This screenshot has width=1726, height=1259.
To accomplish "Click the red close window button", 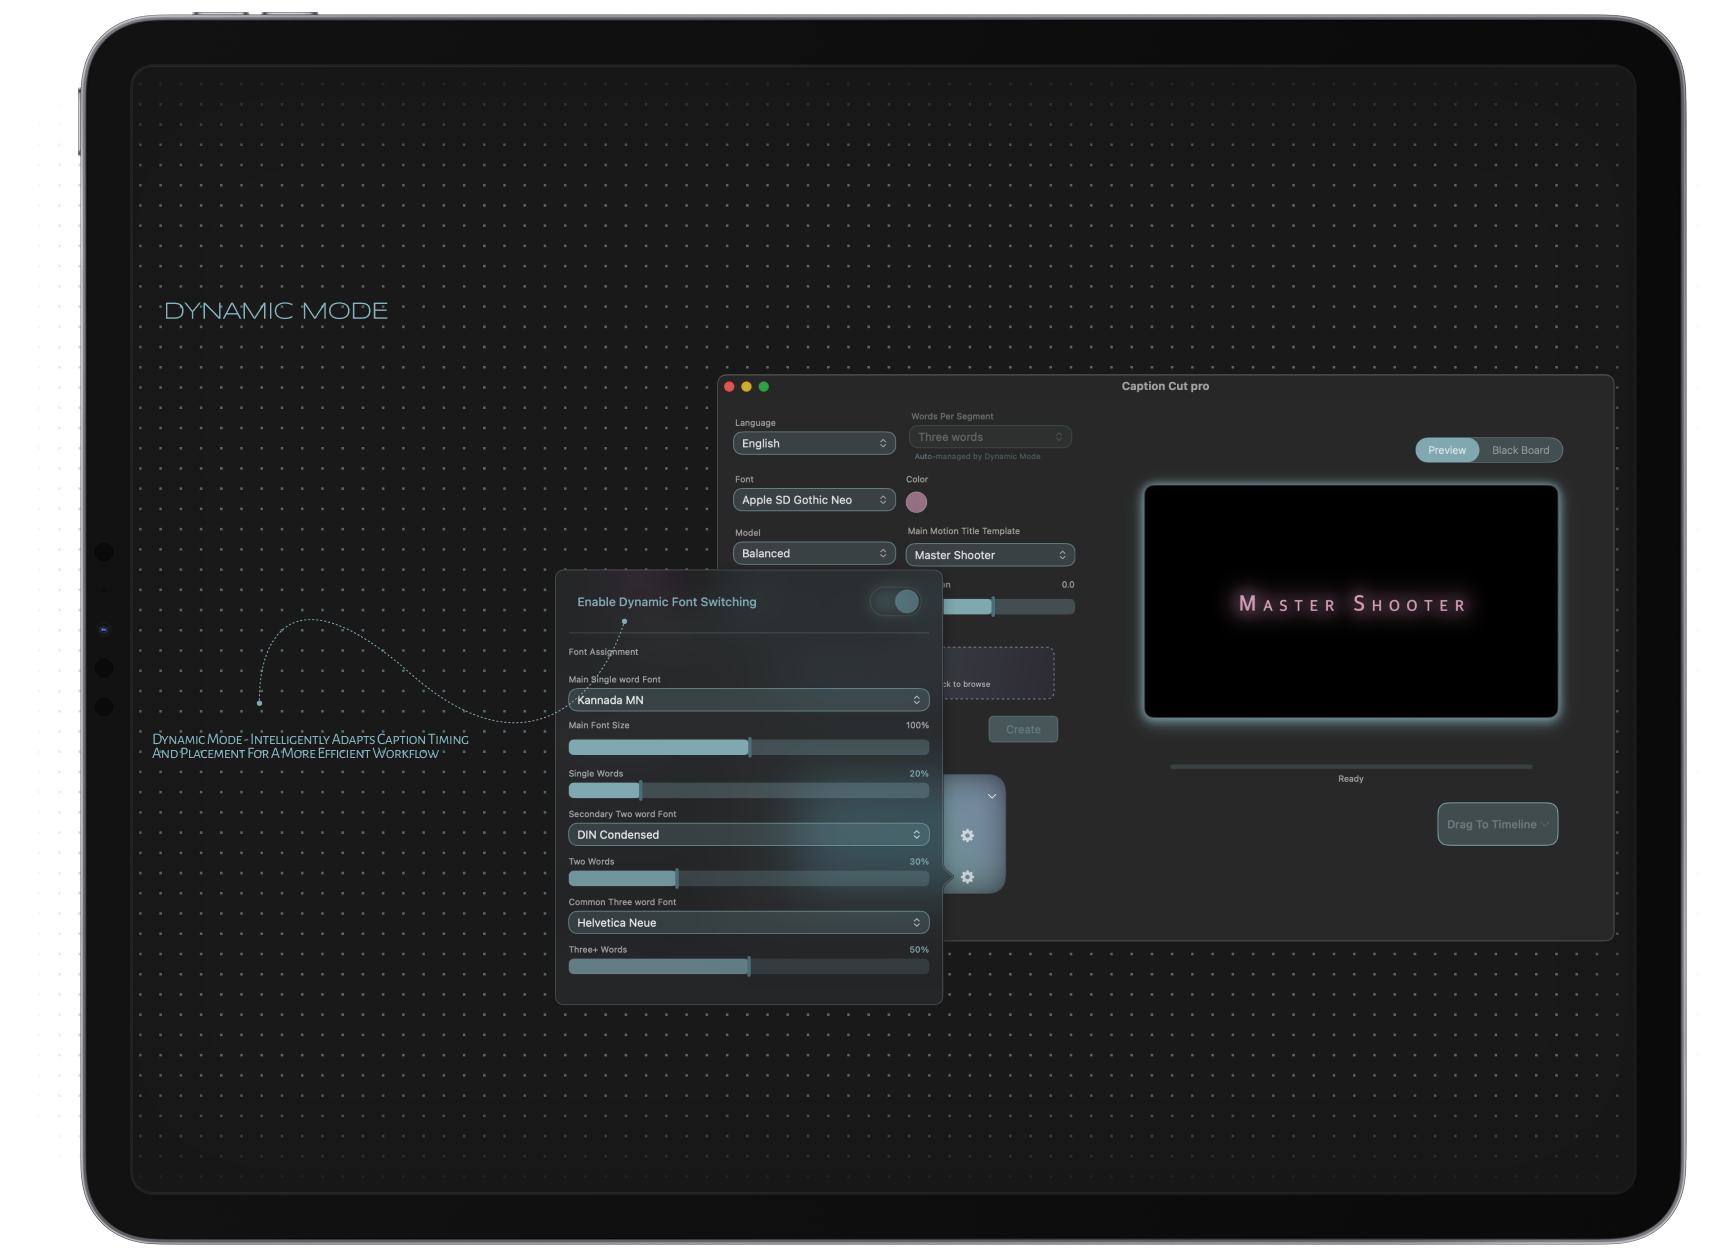I will pos(729,387).
